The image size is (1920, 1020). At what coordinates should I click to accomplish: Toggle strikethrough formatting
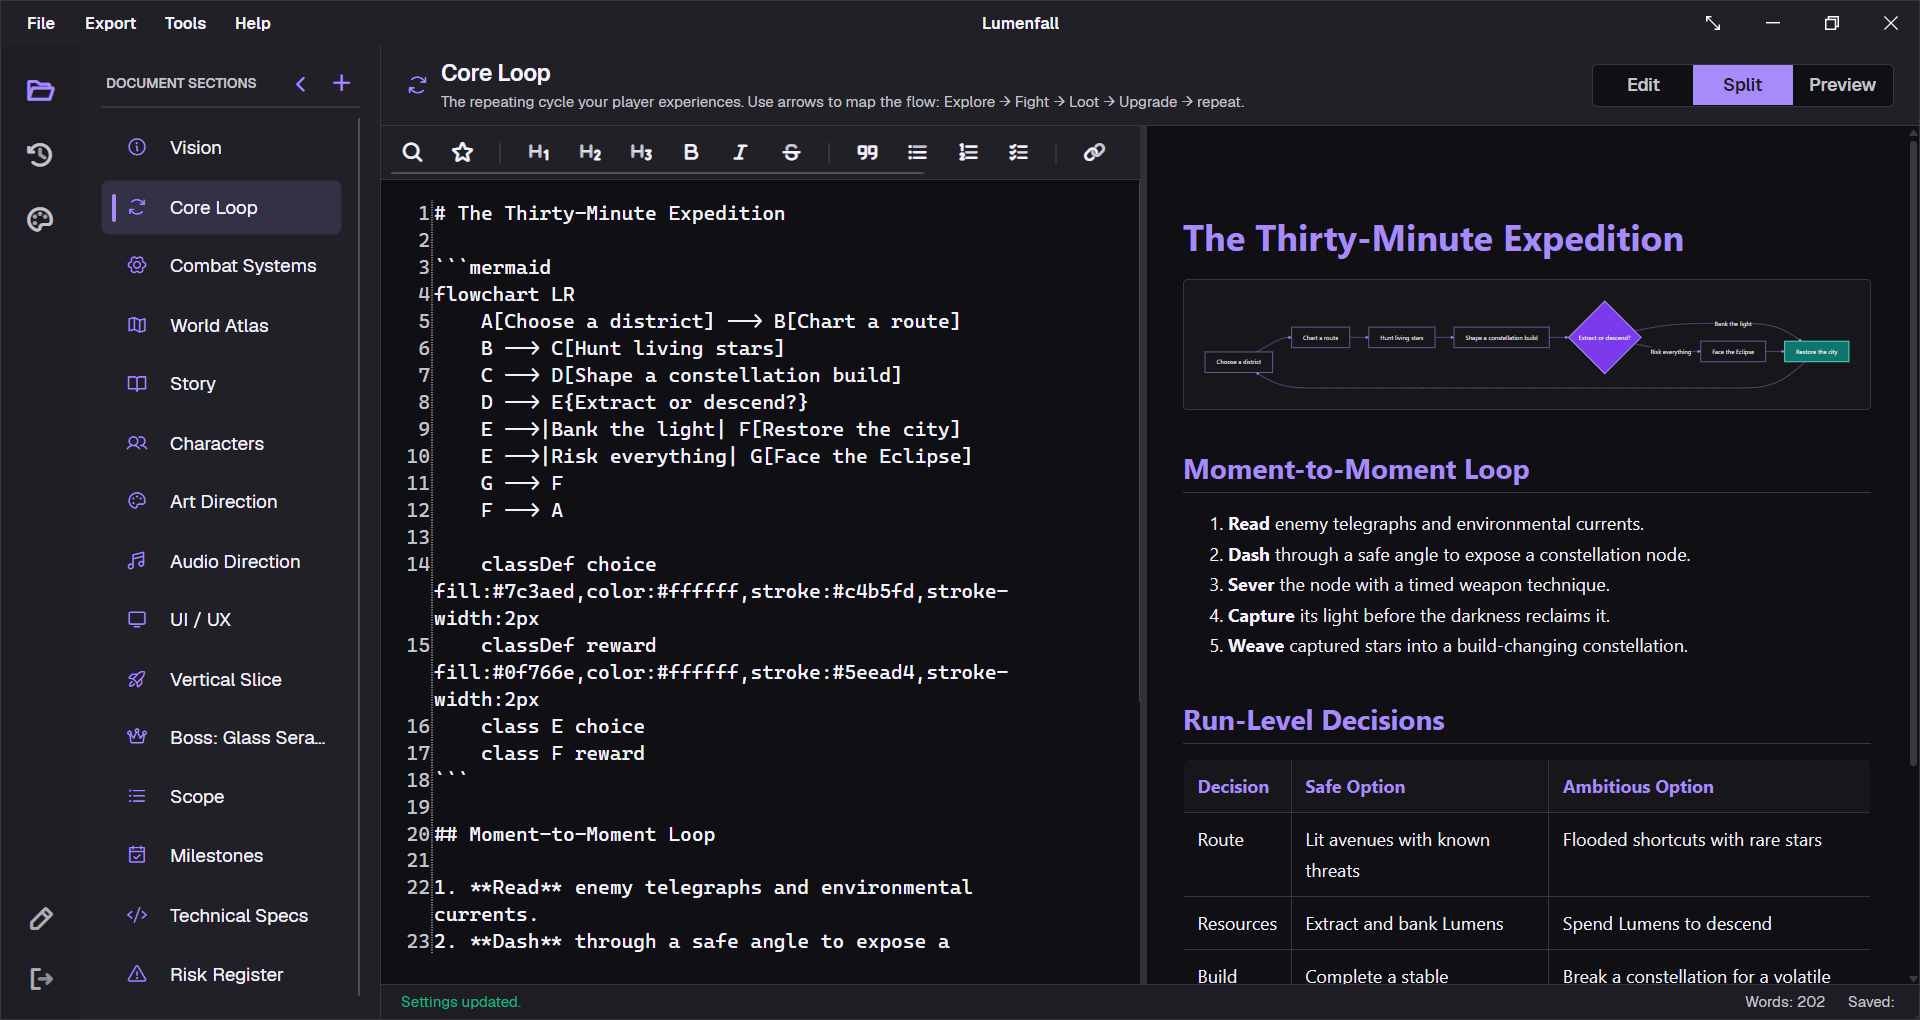point(791,152)
